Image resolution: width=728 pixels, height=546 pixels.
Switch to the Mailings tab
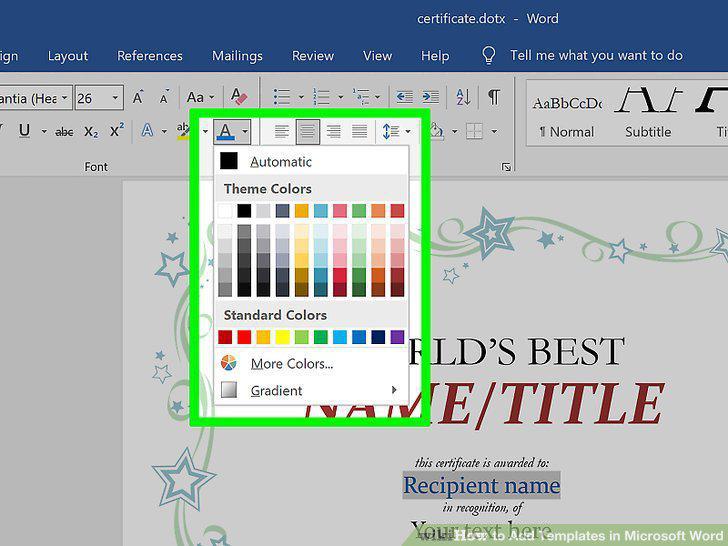point(237,56)
